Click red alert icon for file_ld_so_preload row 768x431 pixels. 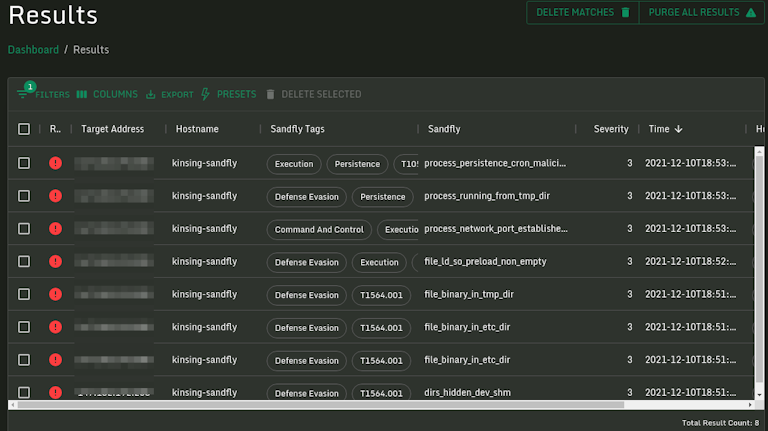pyautogui.click(x=55, y=262)
